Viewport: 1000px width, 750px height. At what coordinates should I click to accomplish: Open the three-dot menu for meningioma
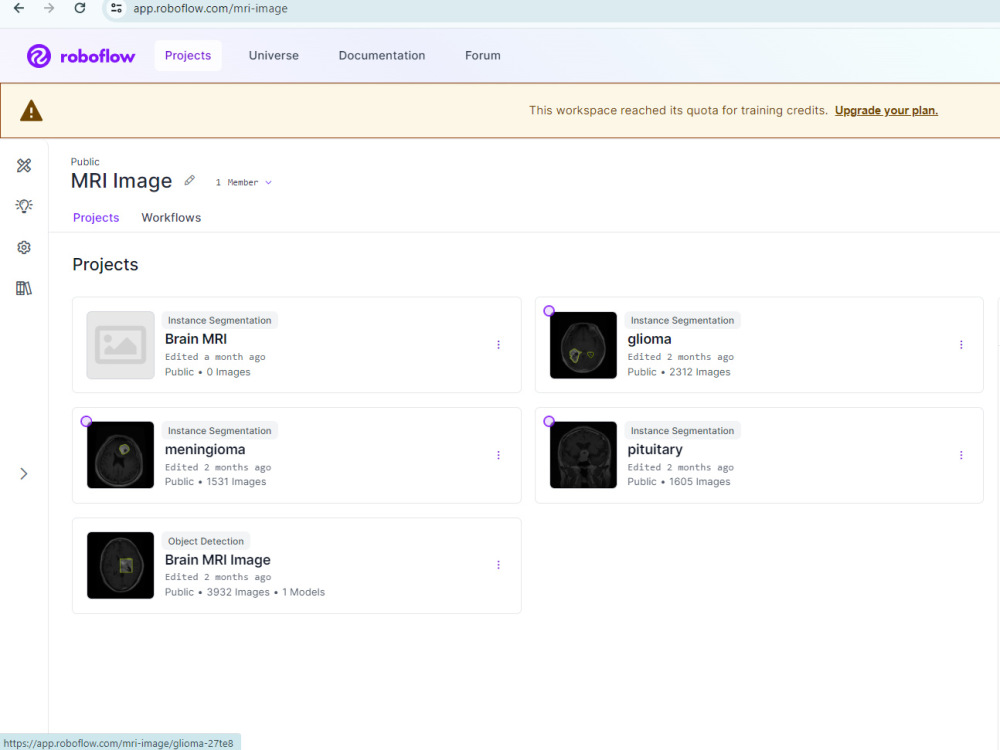(x=498, y=455)
